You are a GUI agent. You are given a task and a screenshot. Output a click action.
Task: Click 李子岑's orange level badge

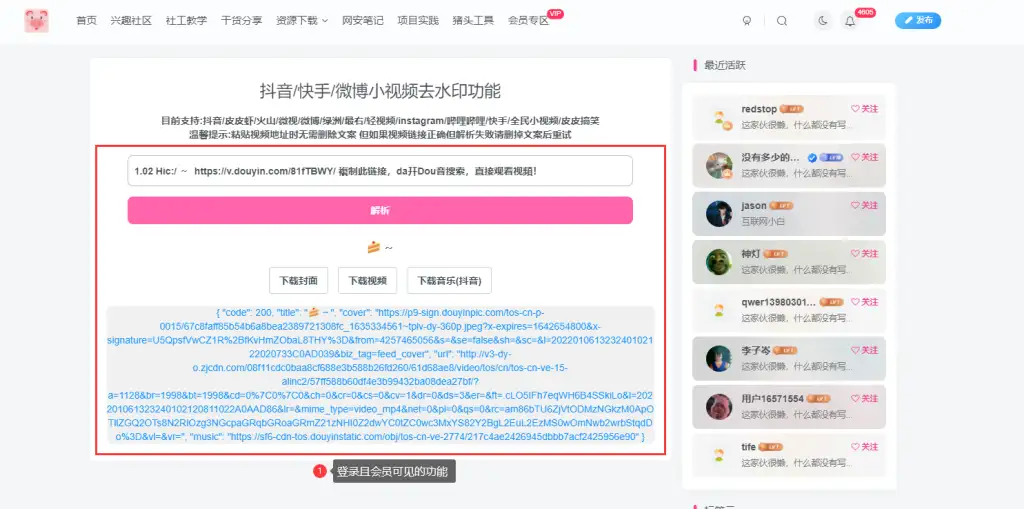tap(786, 350)
